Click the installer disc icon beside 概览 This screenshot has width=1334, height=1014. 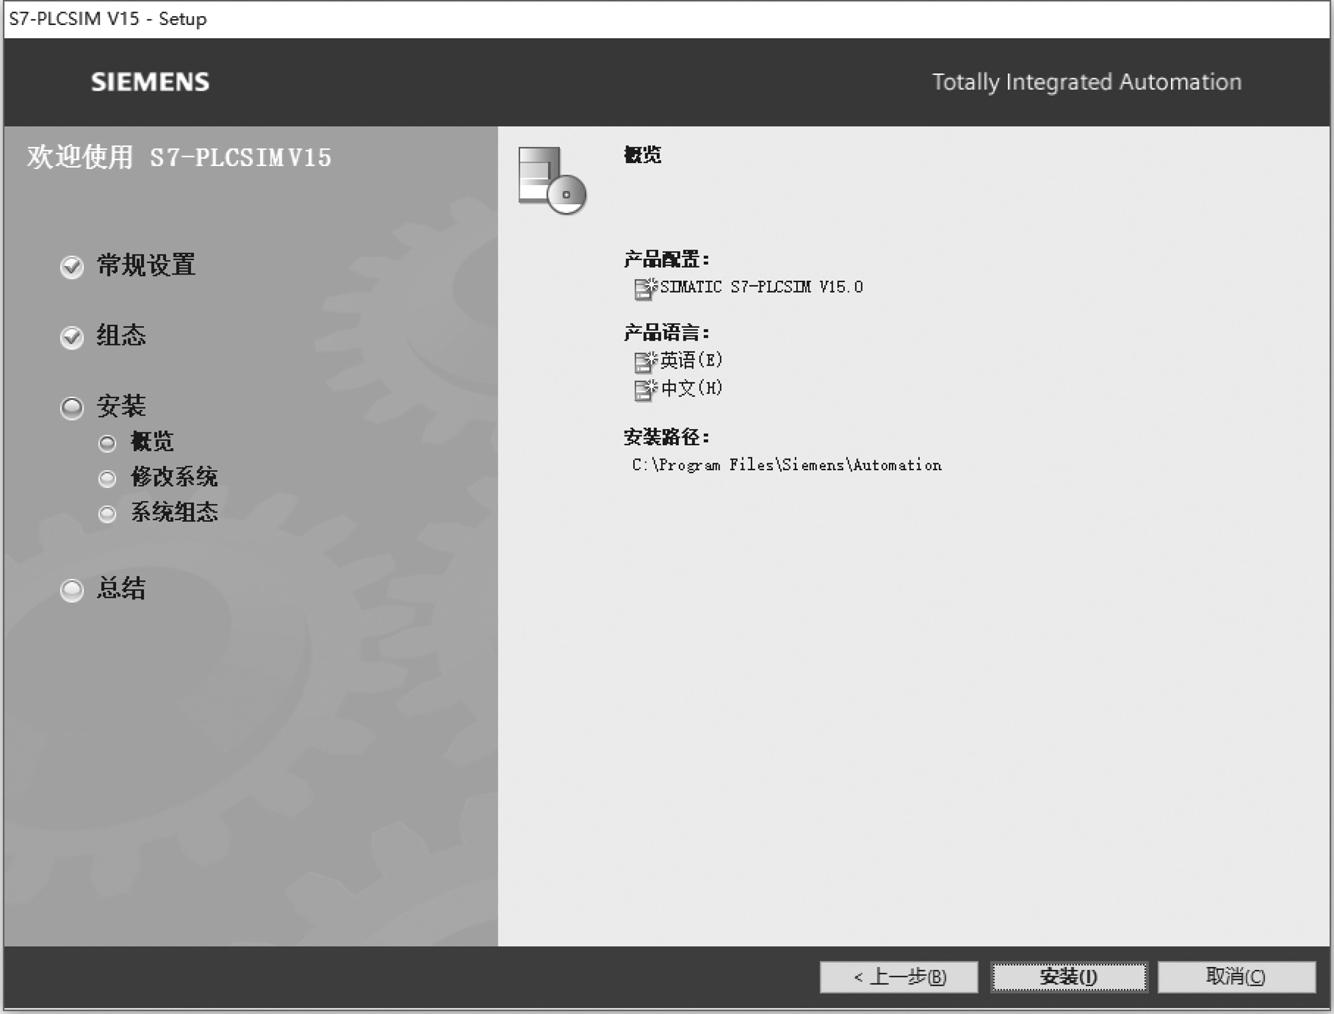coord(552,180)
